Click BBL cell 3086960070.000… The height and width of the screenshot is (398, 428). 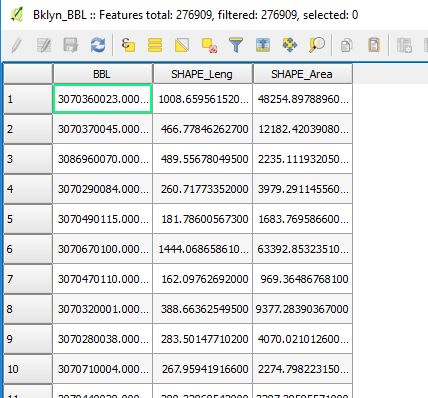103,159
